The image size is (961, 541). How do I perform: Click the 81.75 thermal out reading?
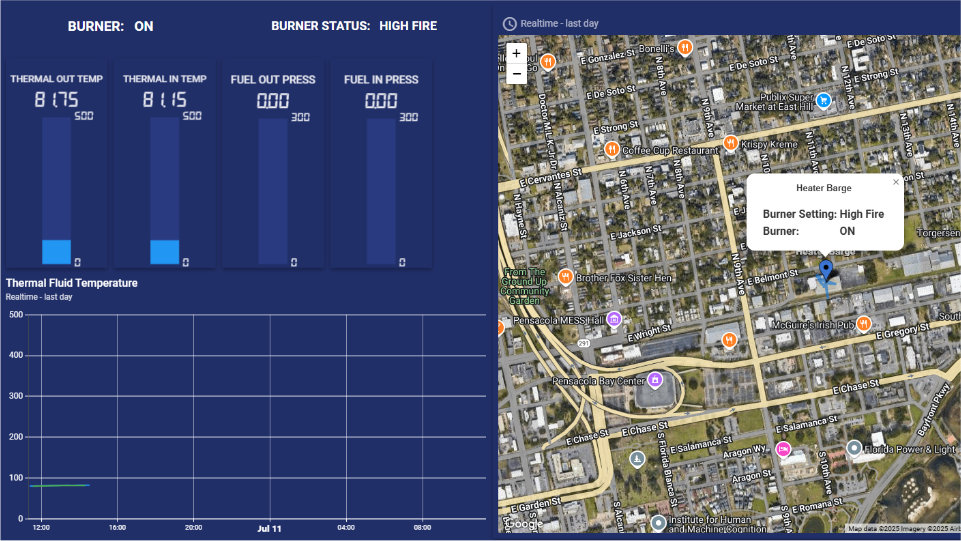point(56,99)
